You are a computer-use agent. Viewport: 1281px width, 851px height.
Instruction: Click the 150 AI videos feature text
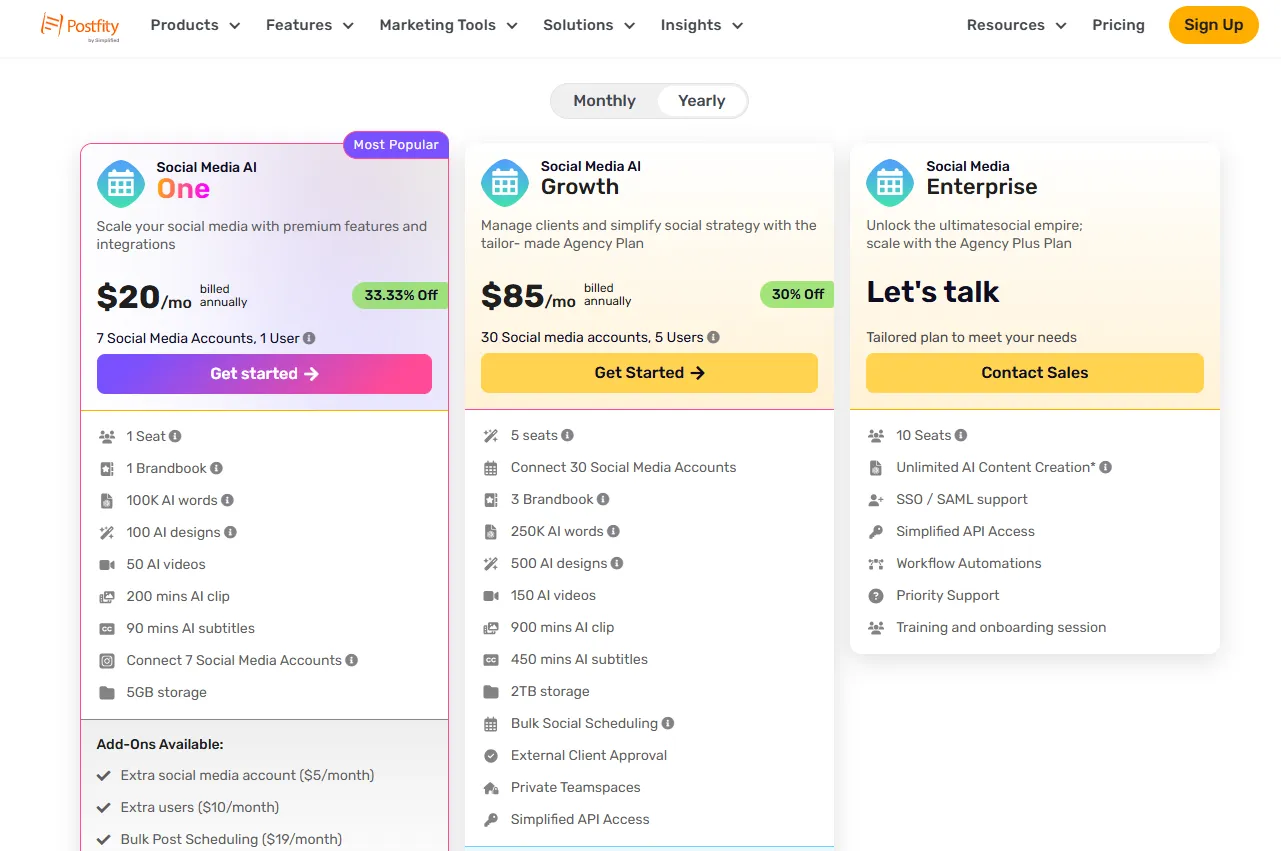click(553, 595)
